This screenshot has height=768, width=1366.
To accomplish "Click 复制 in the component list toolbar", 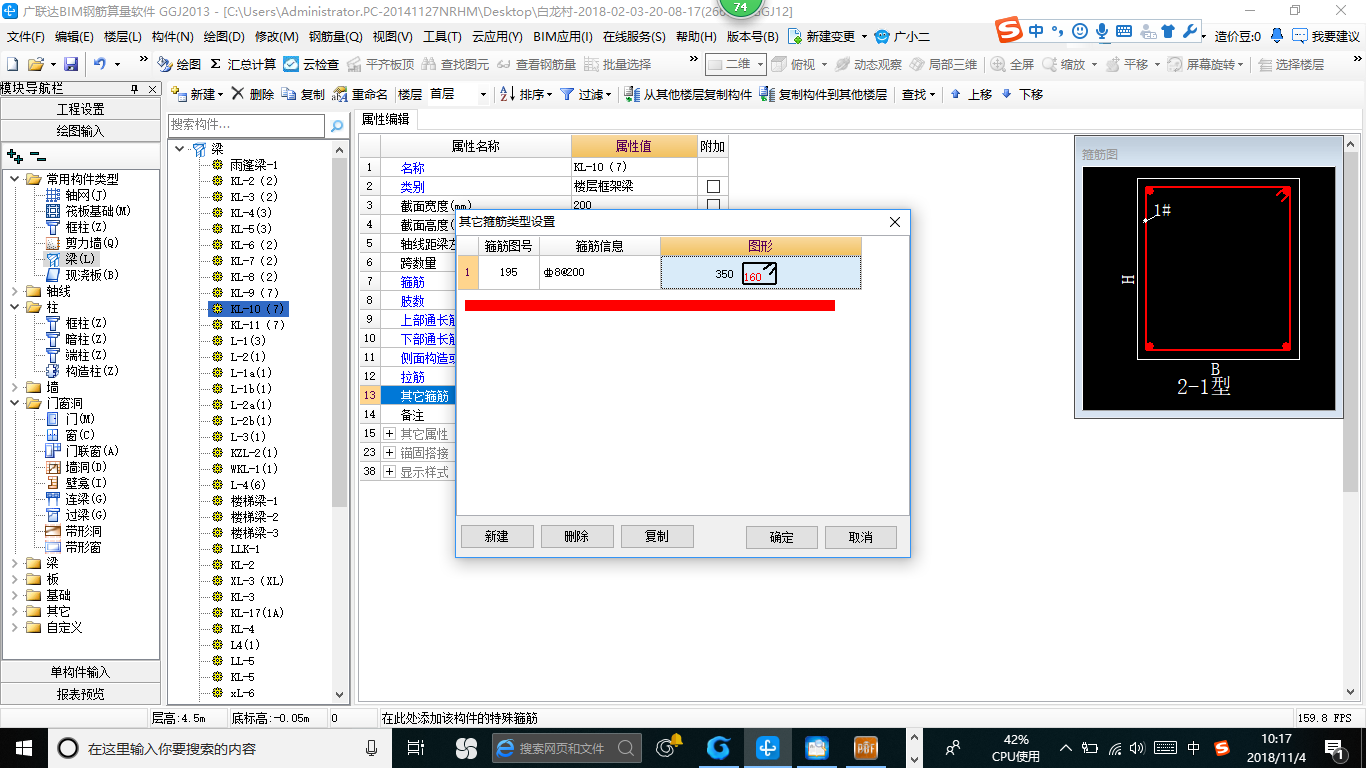I will pos(303,94).
